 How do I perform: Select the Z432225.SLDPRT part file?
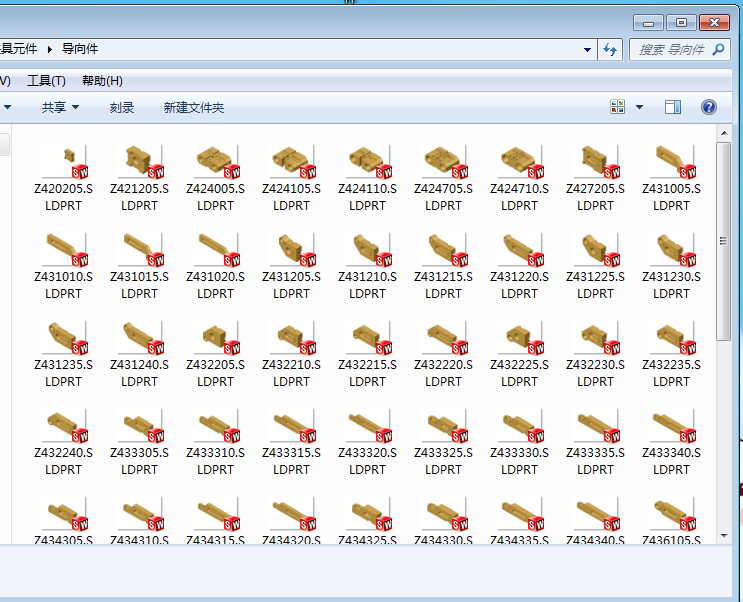click(x=519, y=354)
